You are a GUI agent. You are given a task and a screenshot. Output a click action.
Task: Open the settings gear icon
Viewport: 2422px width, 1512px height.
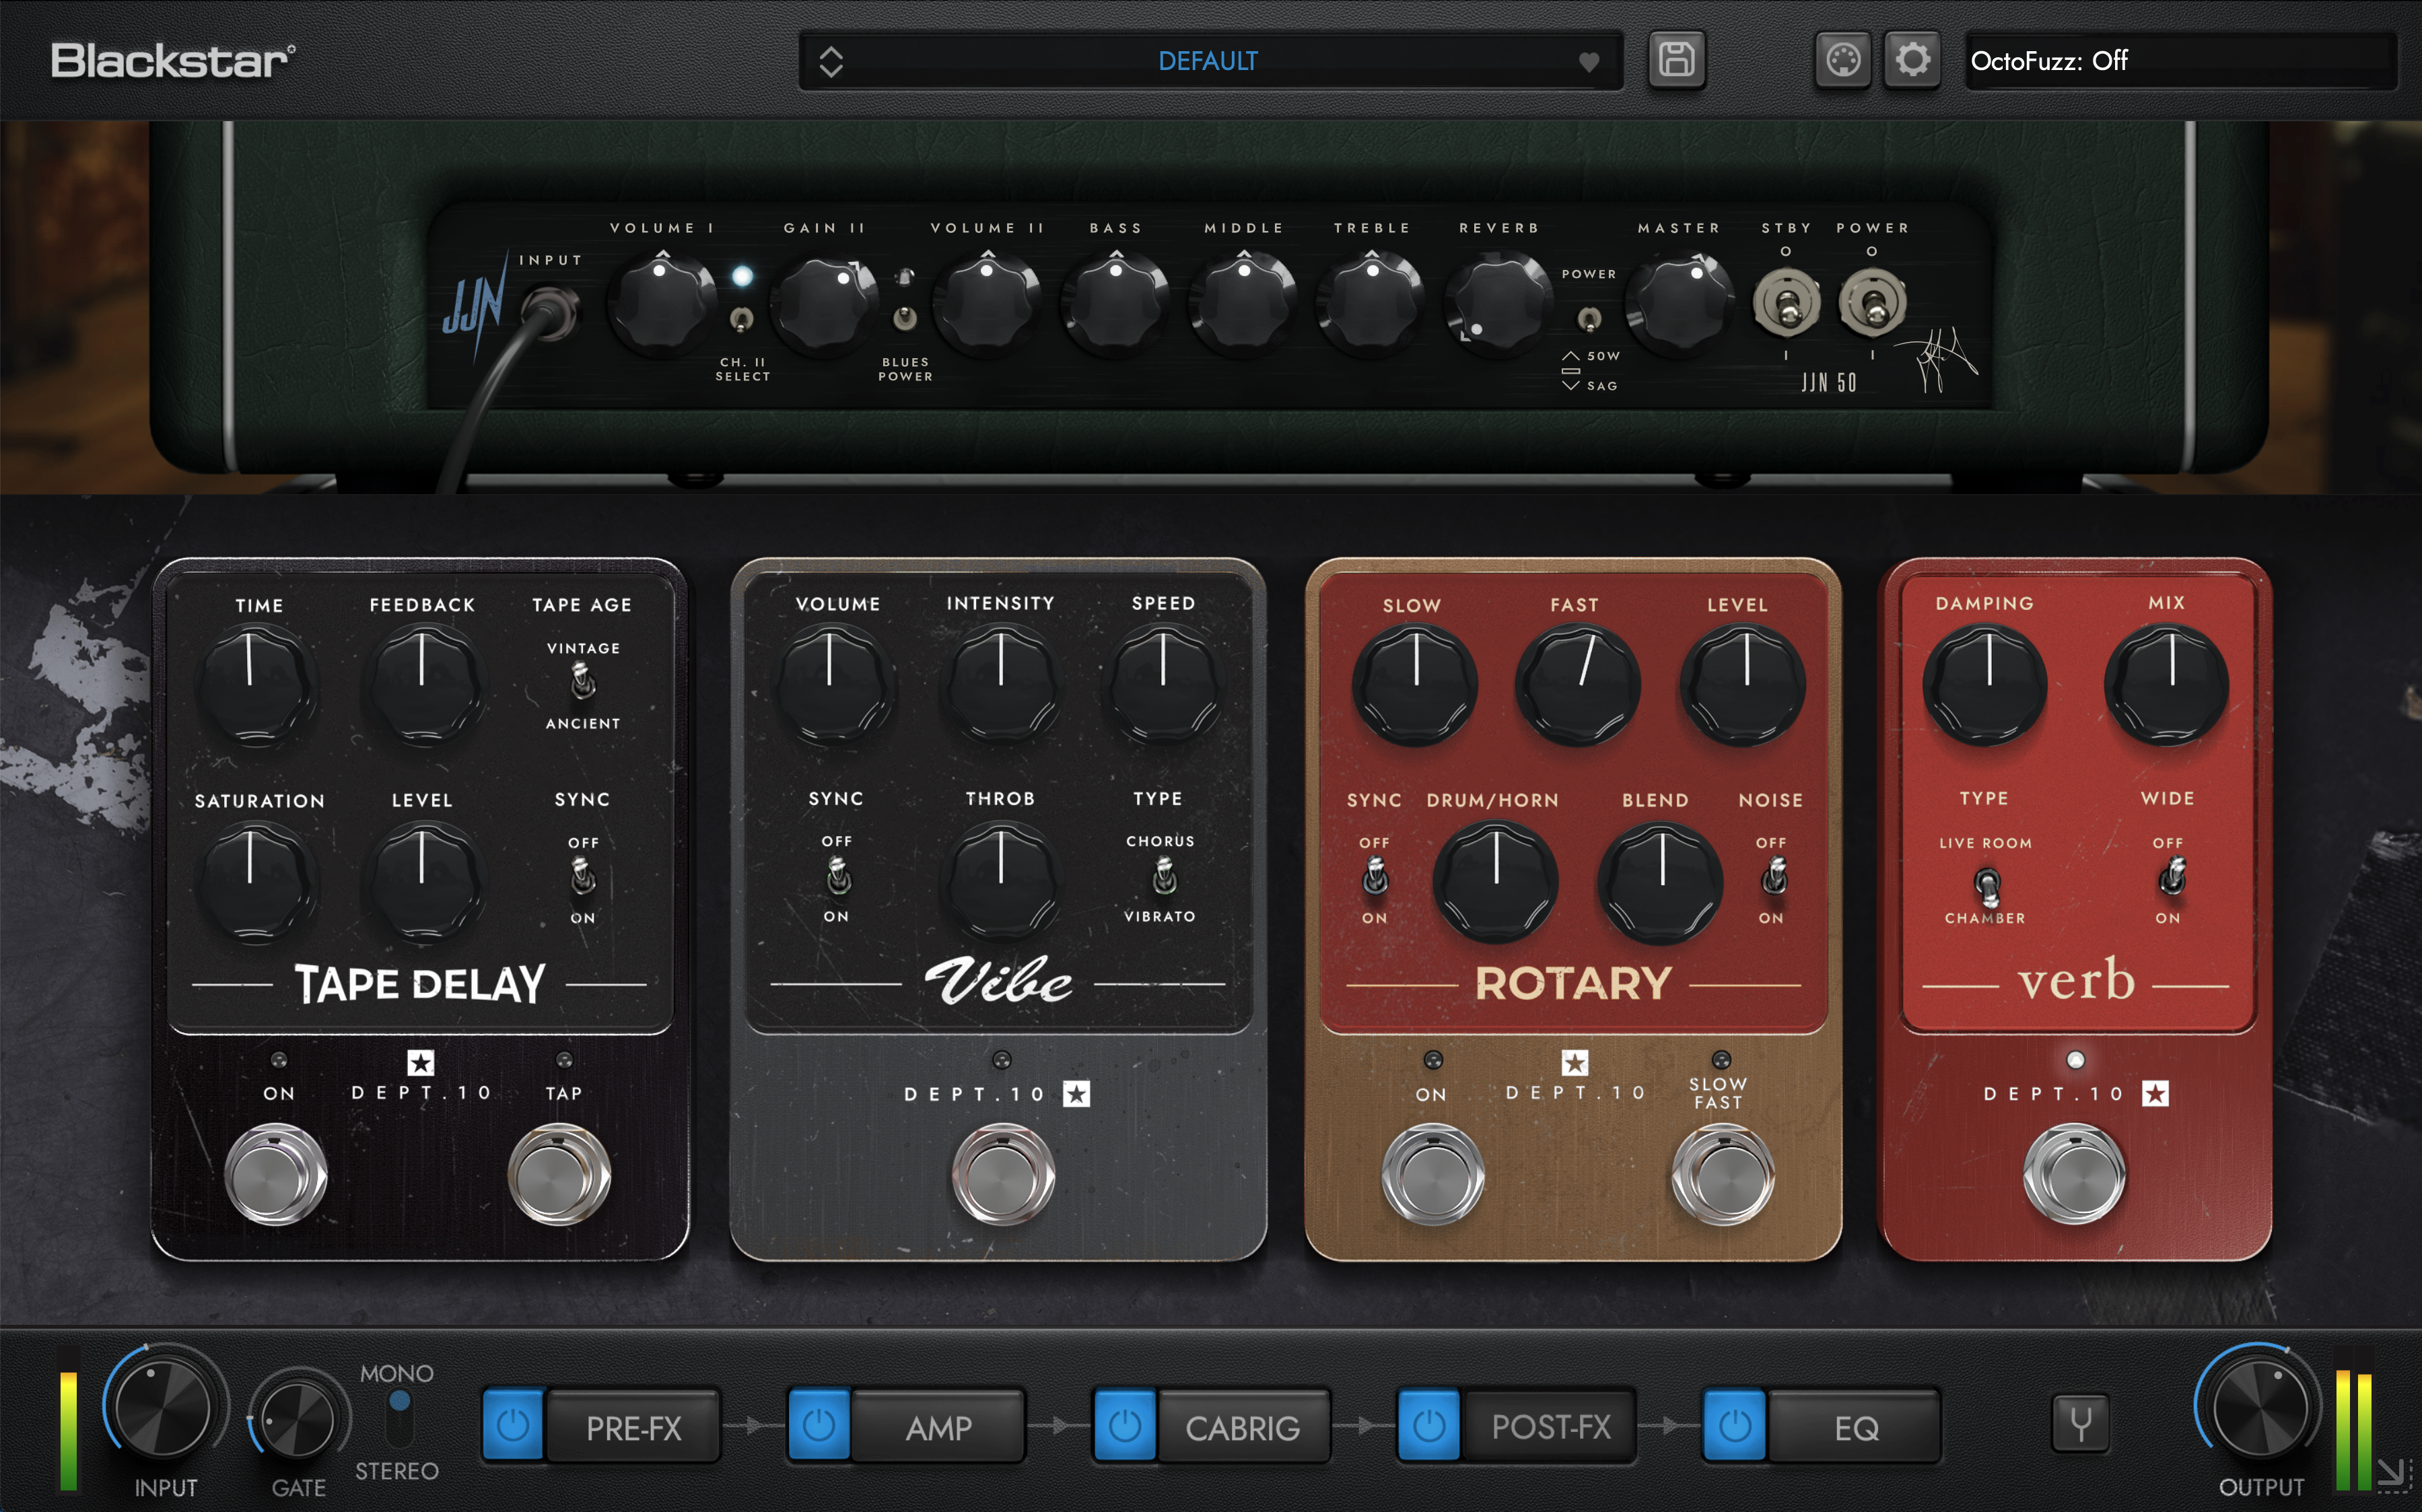click(x=1912, y=60)
